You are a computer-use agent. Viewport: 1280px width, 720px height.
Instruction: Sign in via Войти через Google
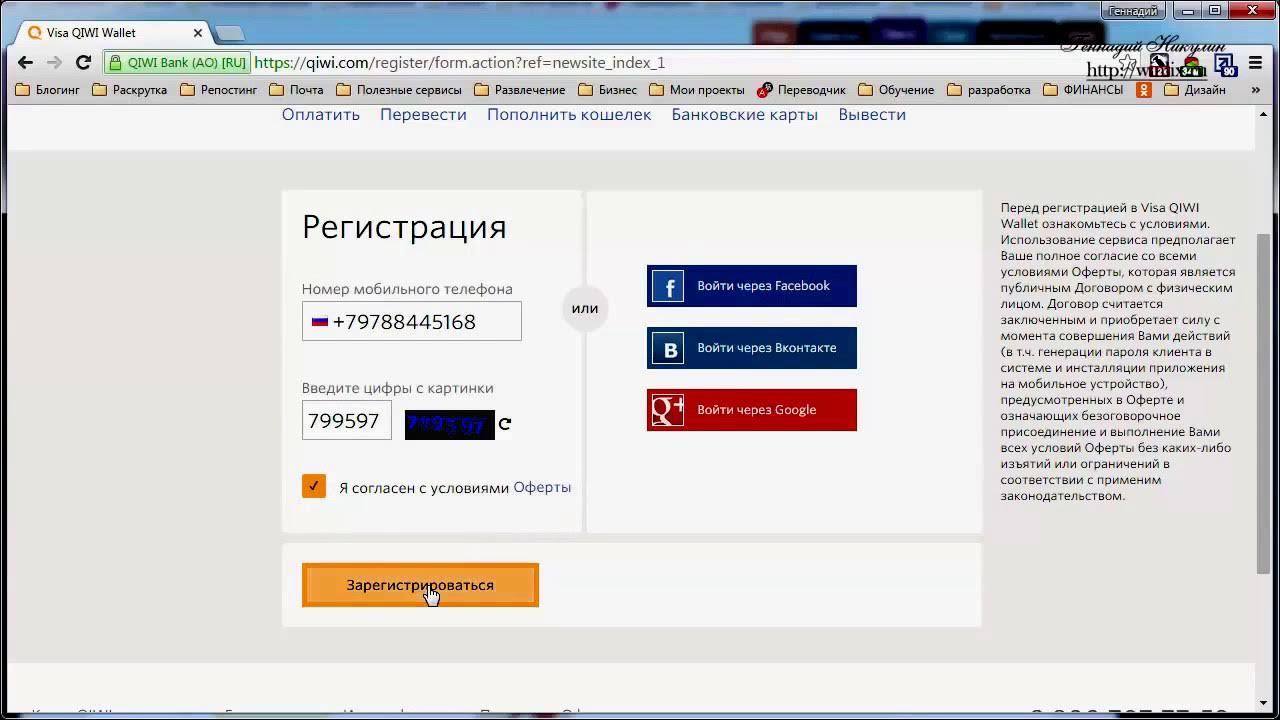click(x=752, y=410)
